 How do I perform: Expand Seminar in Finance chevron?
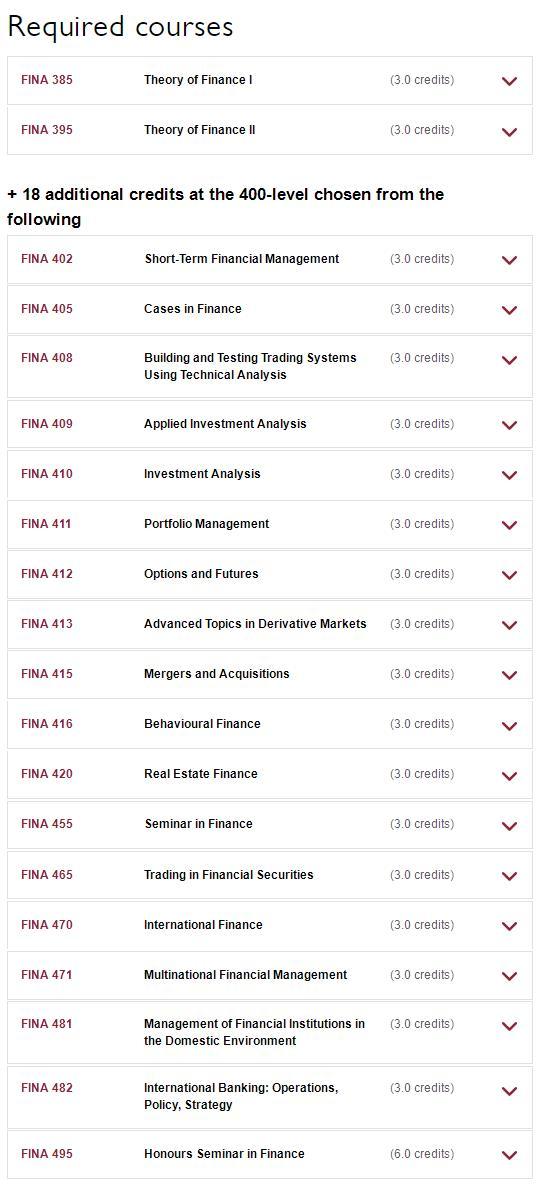coord(510,826)
